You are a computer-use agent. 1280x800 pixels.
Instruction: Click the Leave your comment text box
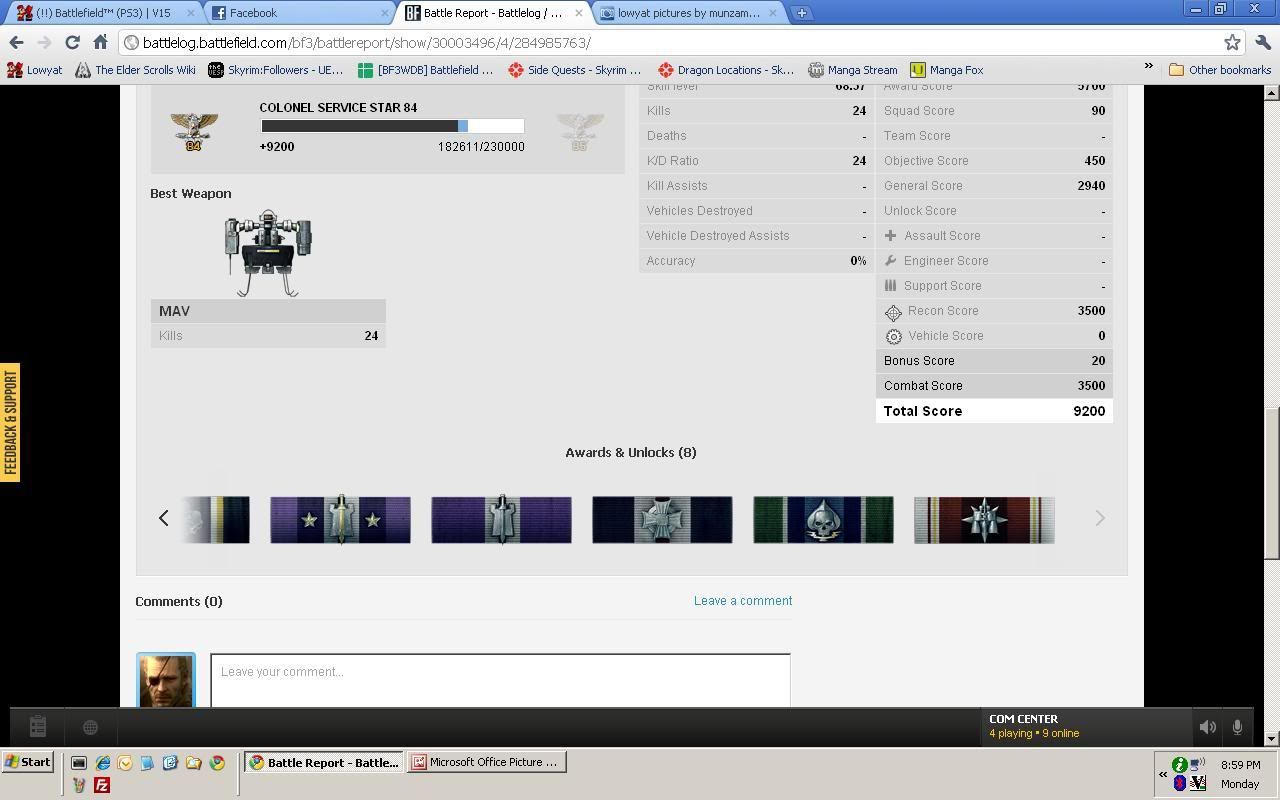(500, 678)
